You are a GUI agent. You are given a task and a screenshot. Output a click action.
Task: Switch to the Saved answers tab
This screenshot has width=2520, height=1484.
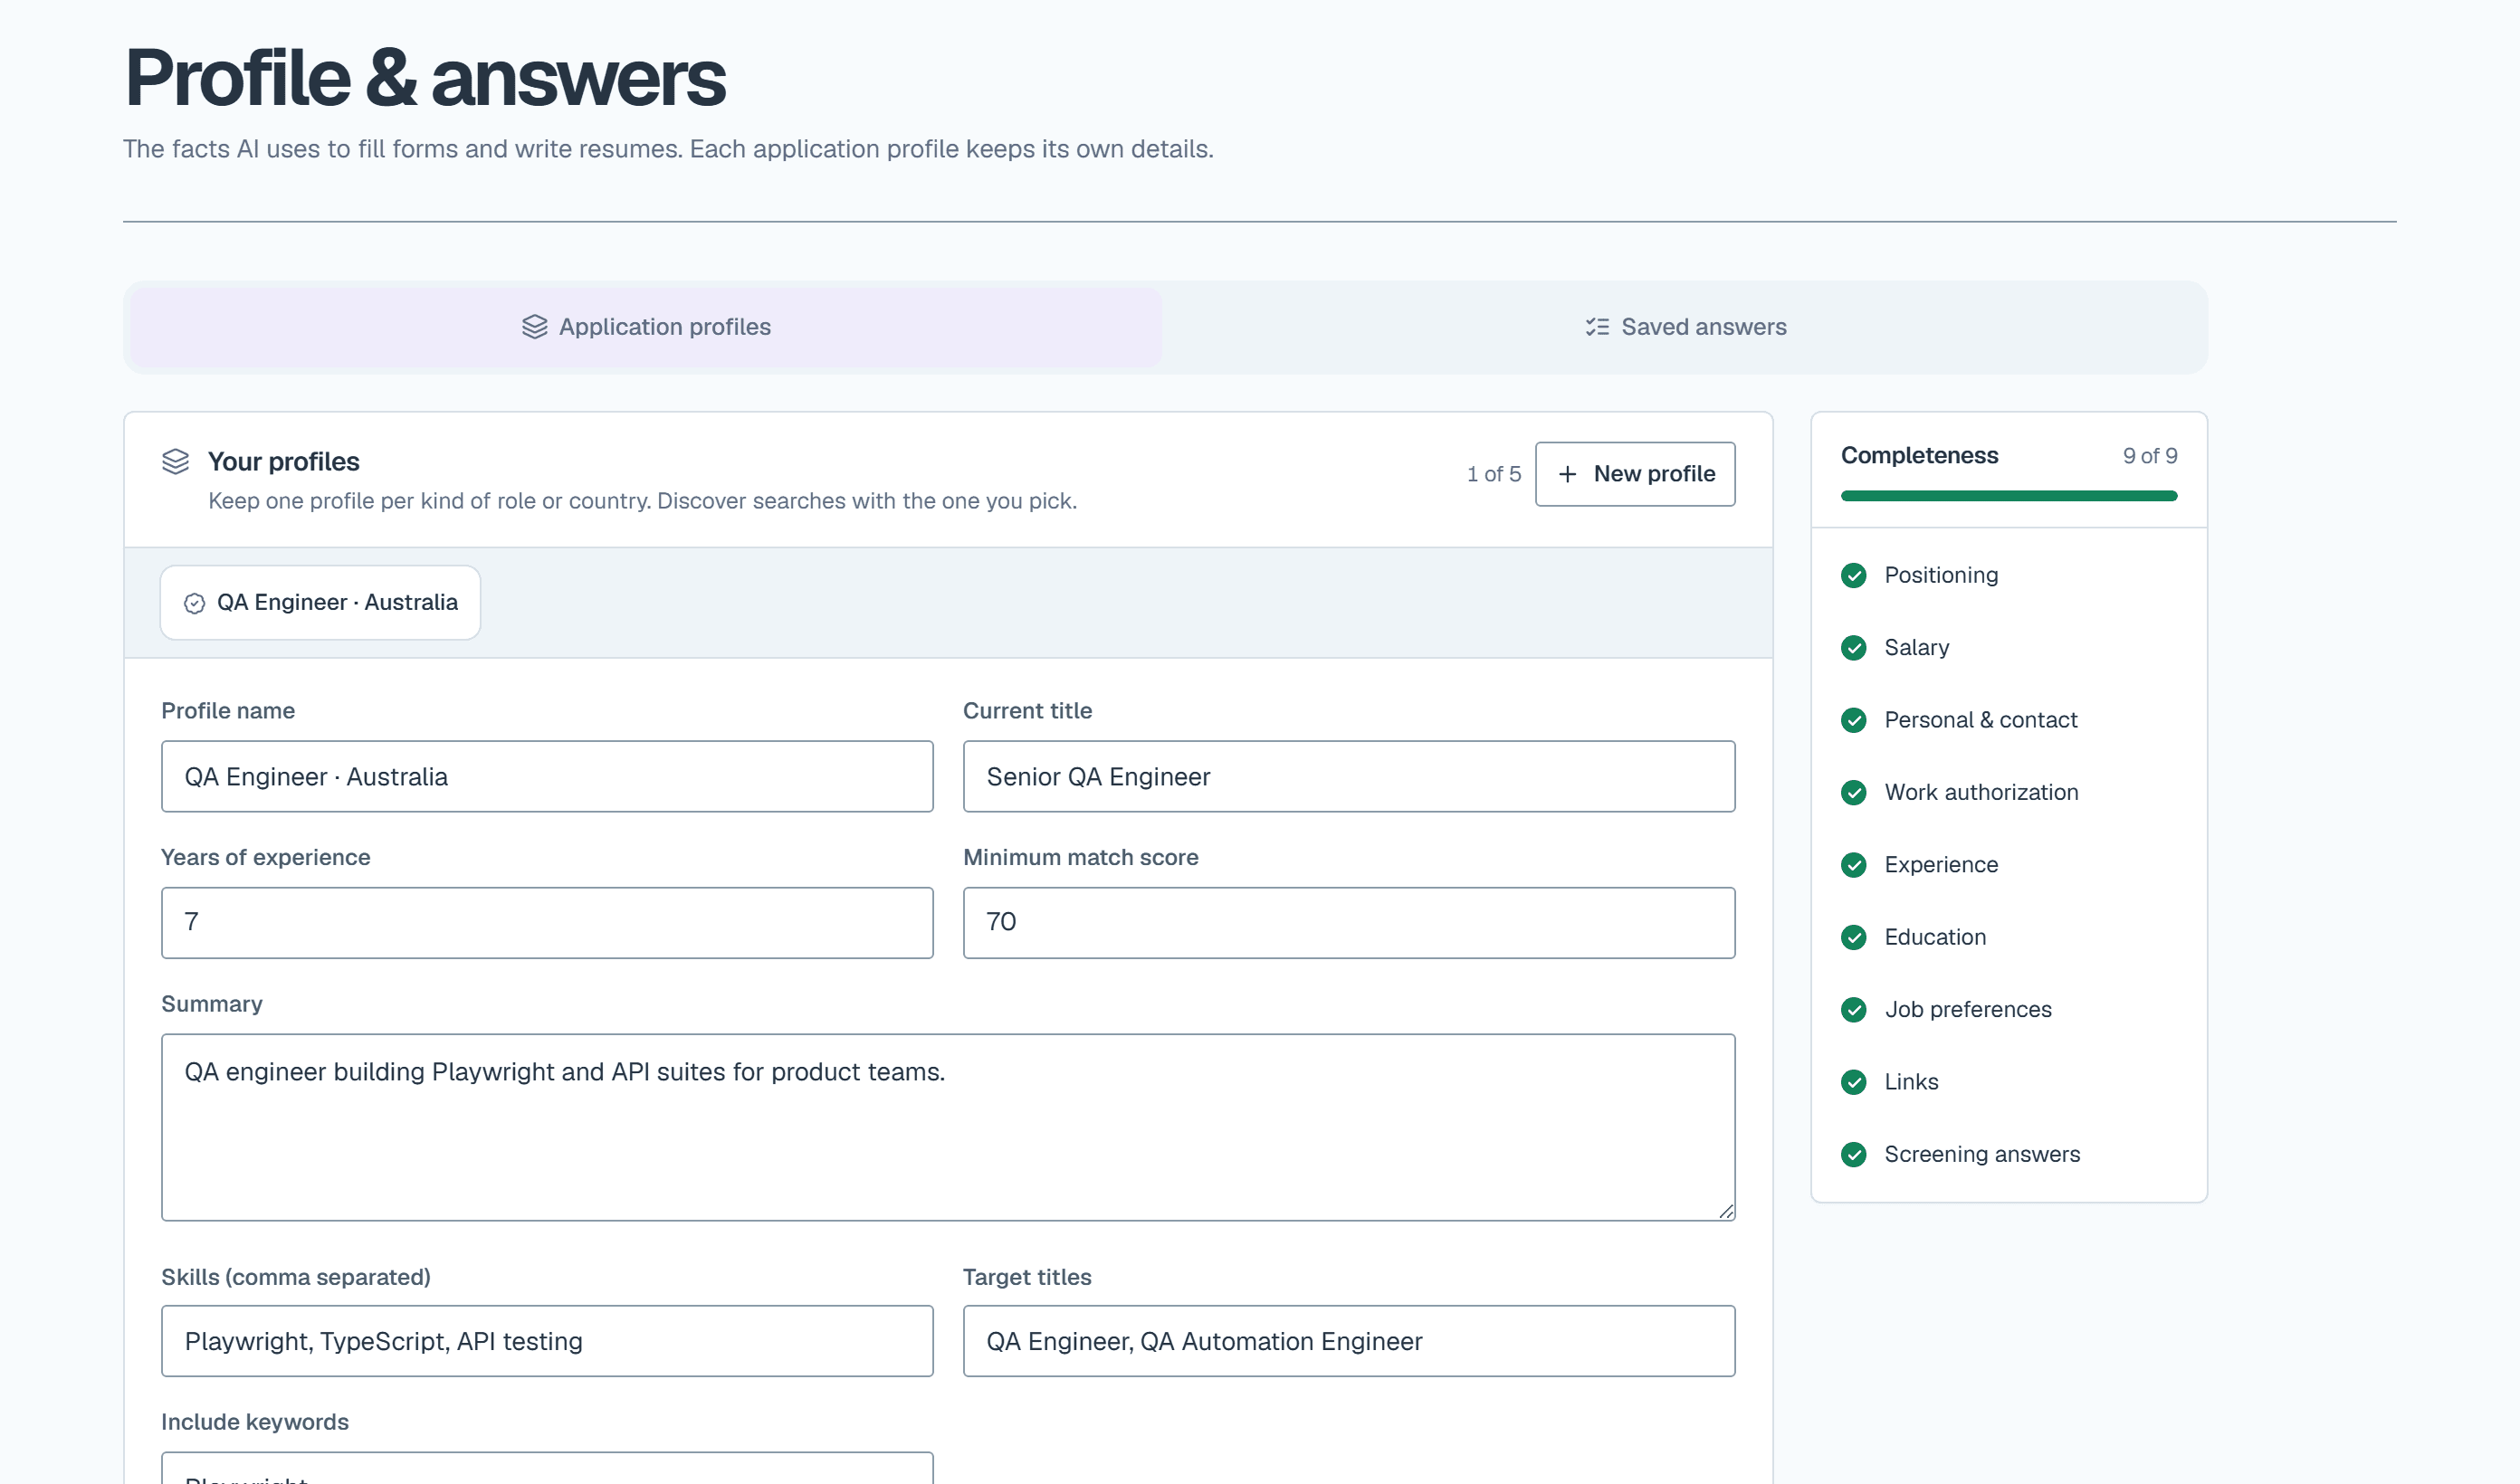point(1685,327)
